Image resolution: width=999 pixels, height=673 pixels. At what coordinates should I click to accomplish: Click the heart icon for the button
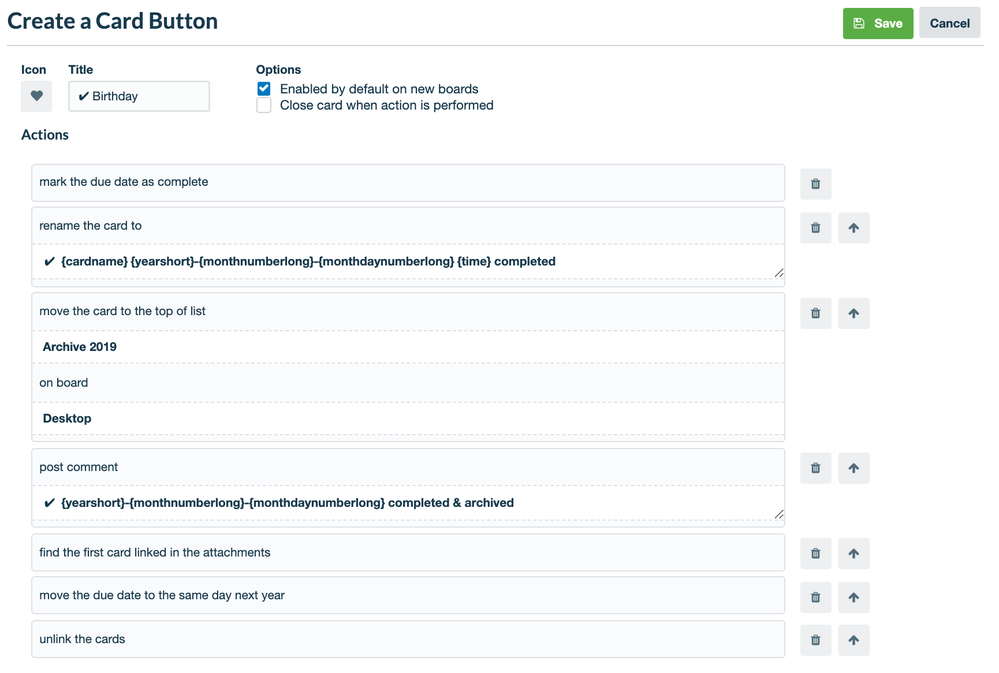click(x=36, y=96)
